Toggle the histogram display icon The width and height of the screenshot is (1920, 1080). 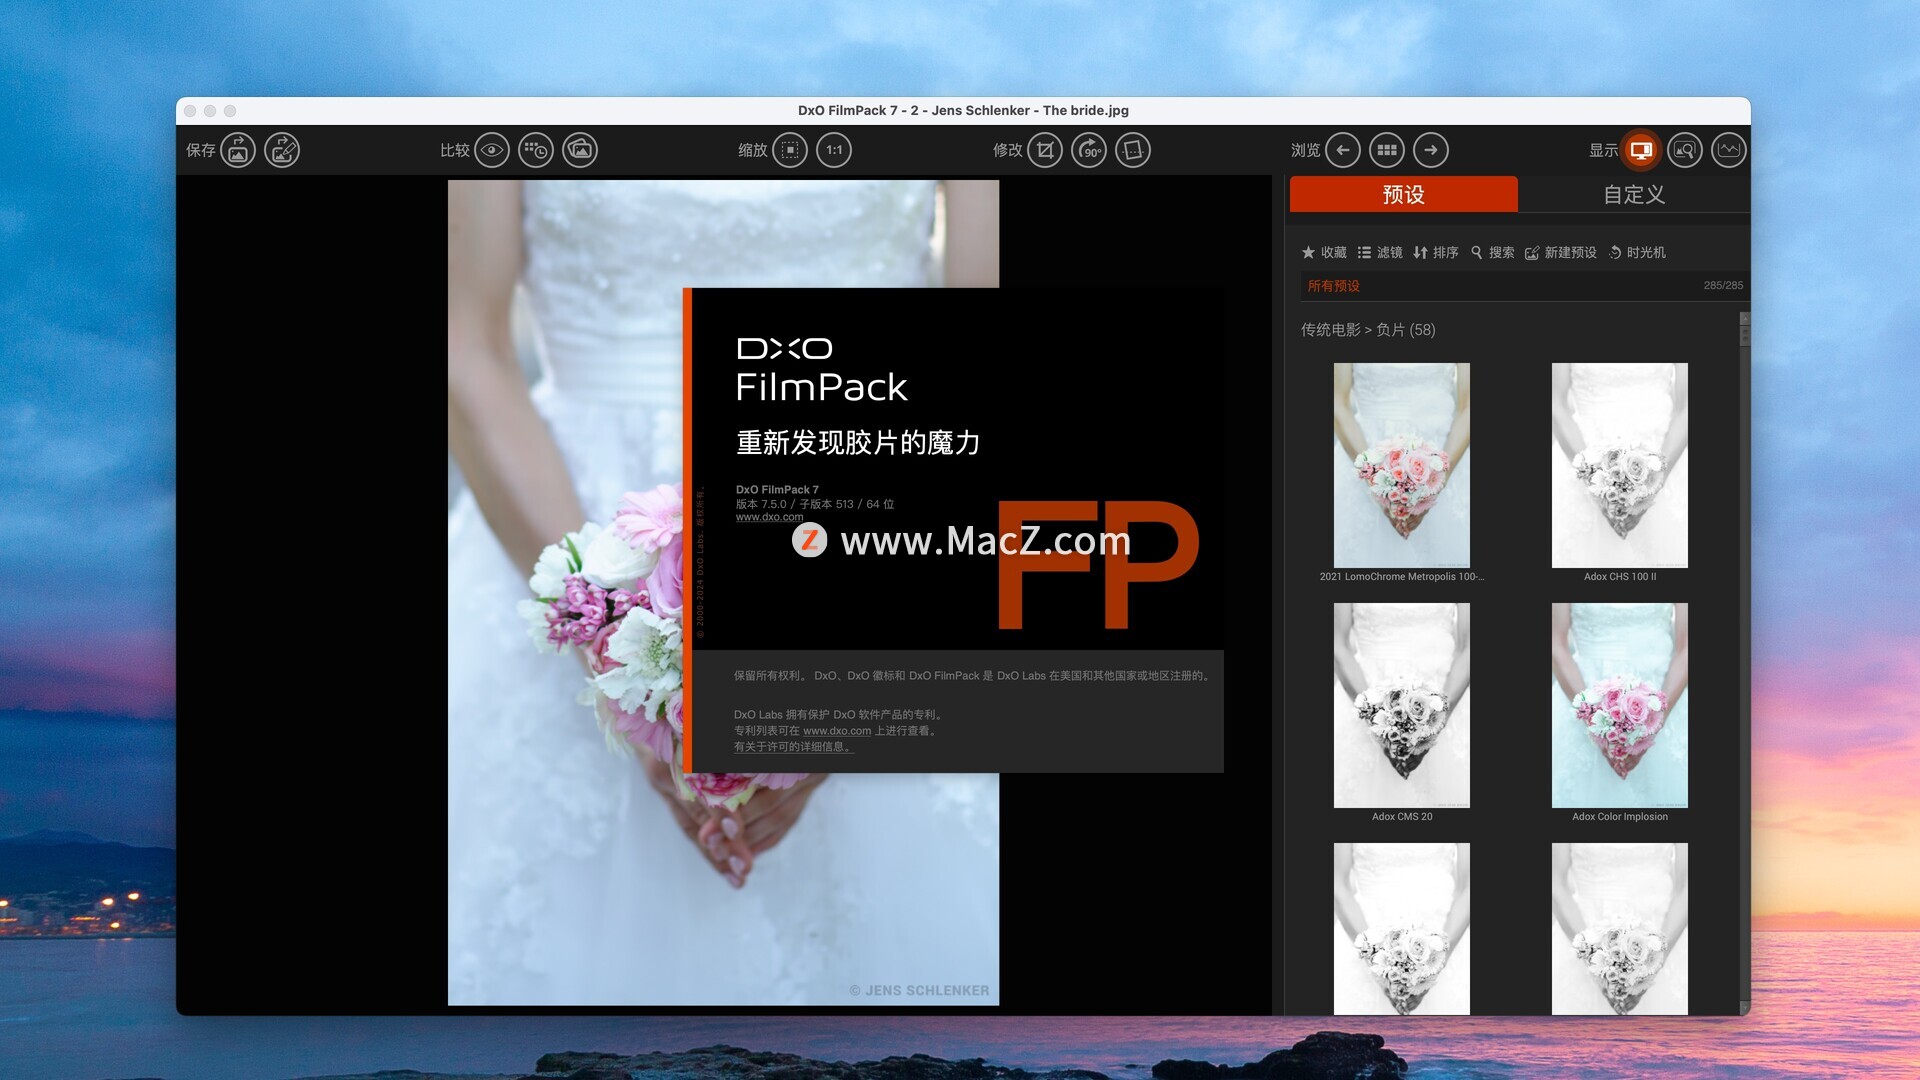pyautogui.click(x=1729, y=150)
